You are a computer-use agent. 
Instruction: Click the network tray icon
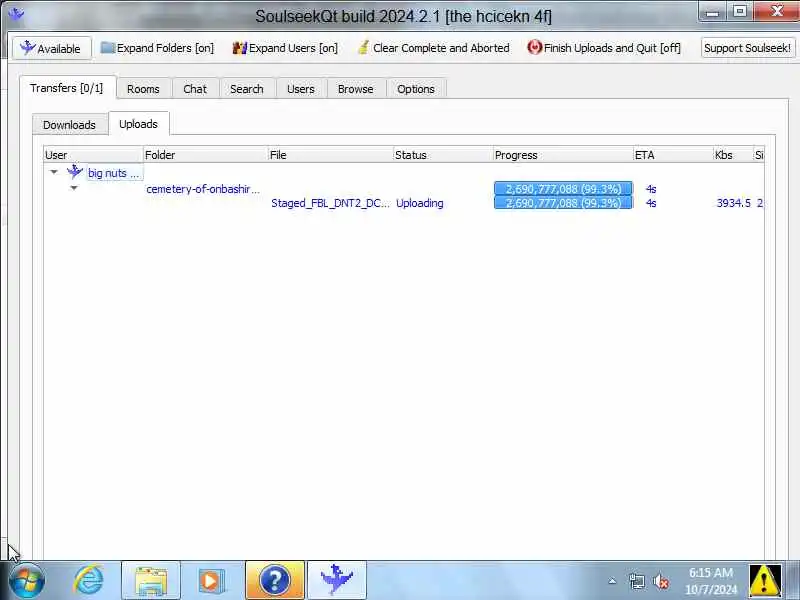(637, 581)
